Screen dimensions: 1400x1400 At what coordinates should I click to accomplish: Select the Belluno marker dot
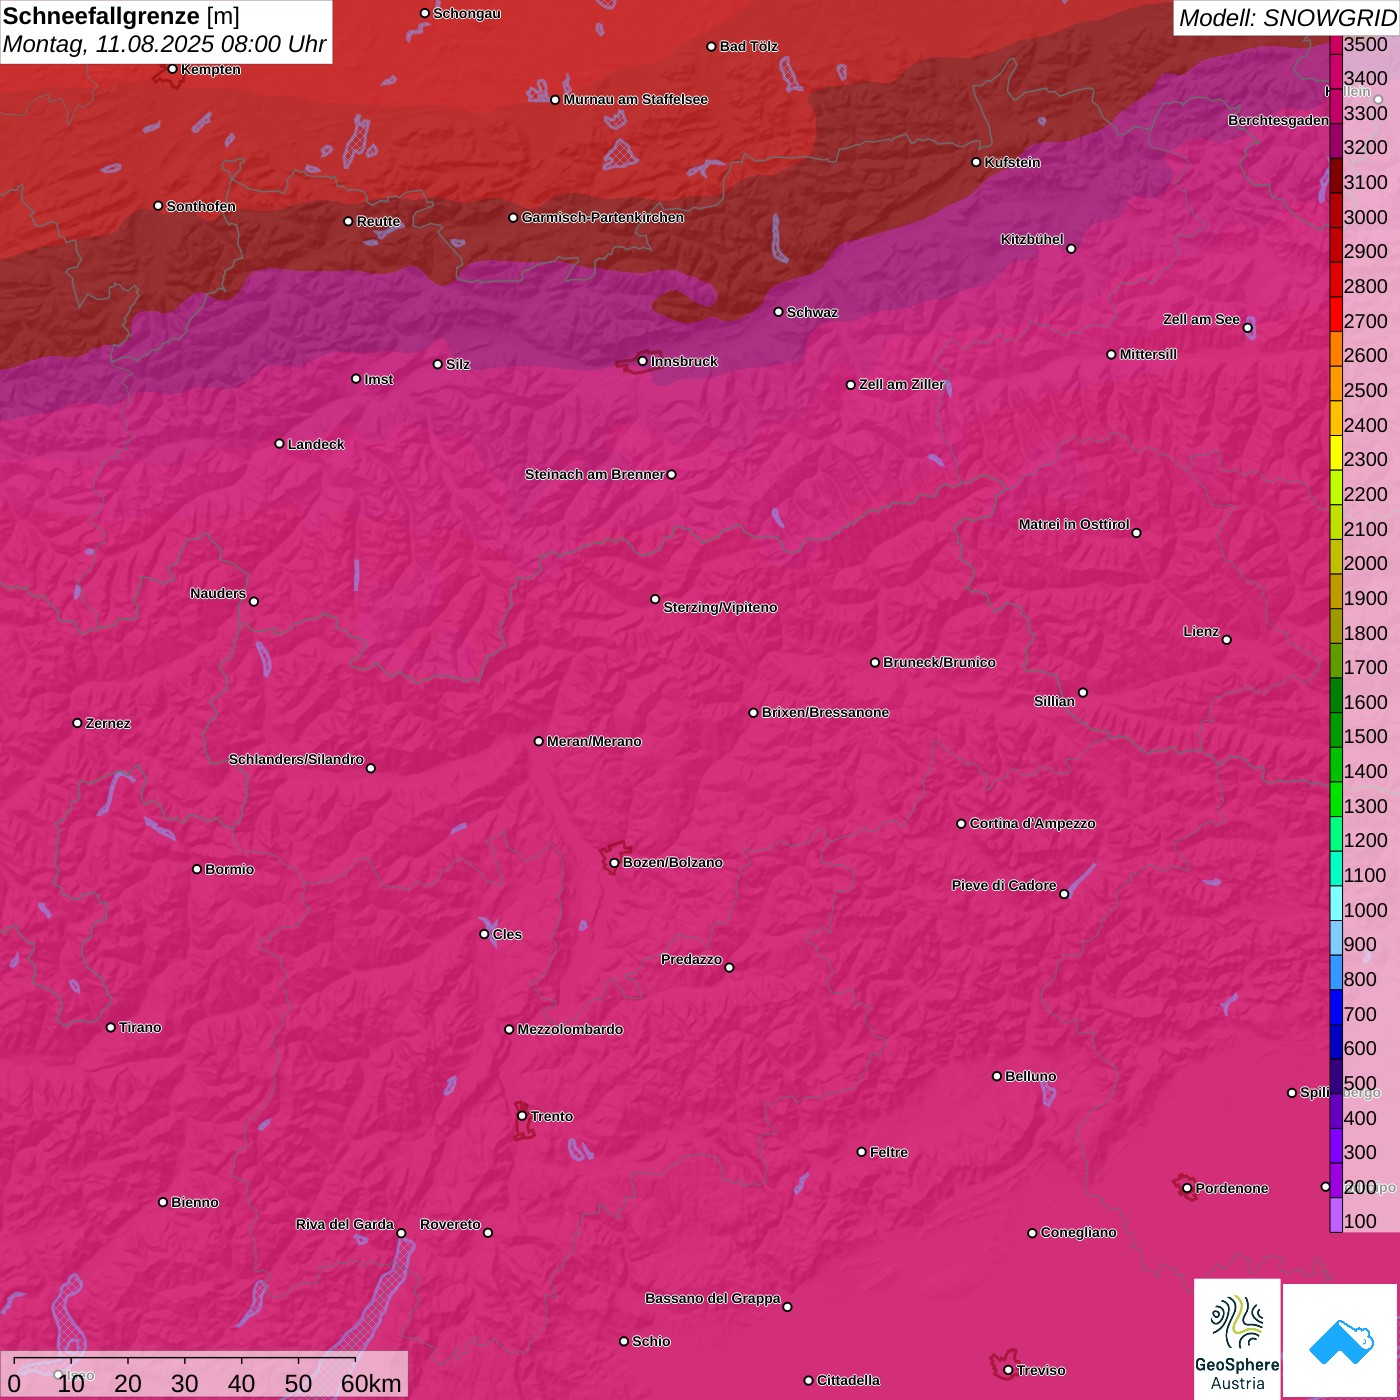[996, 1076]
